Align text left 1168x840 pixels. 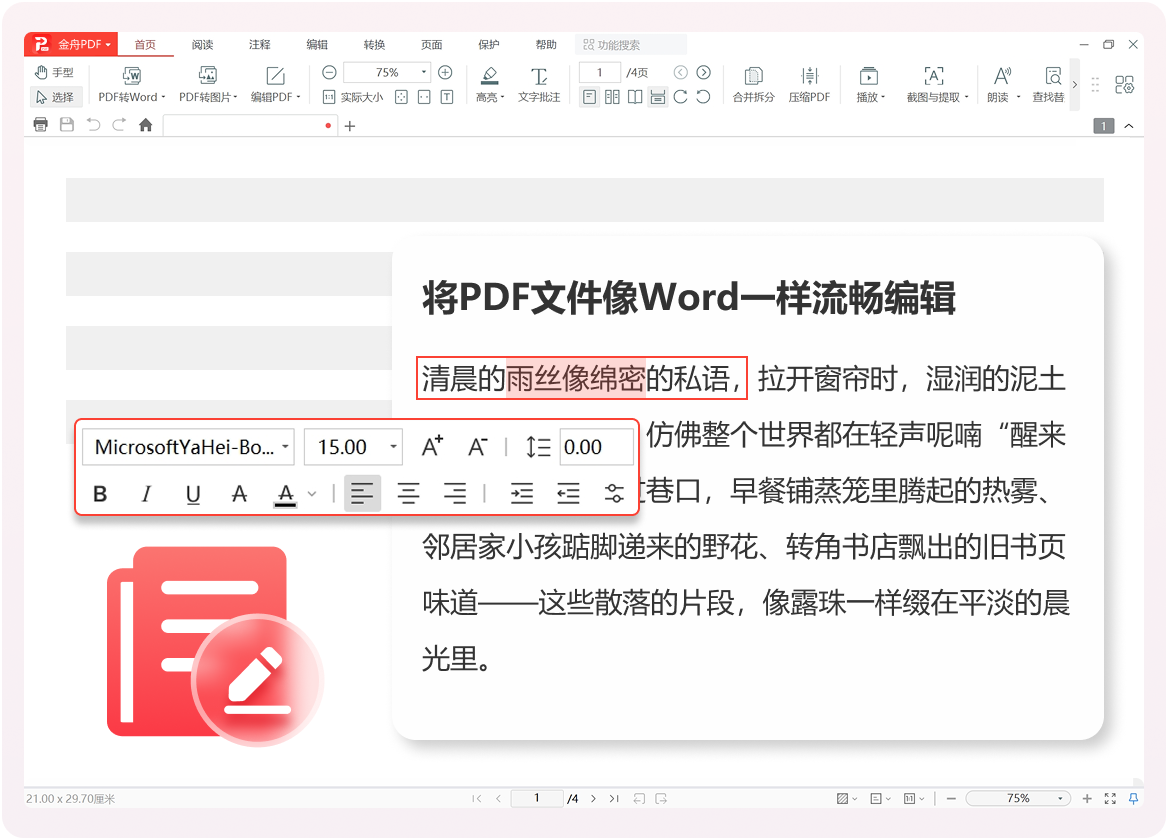(363, 494)
